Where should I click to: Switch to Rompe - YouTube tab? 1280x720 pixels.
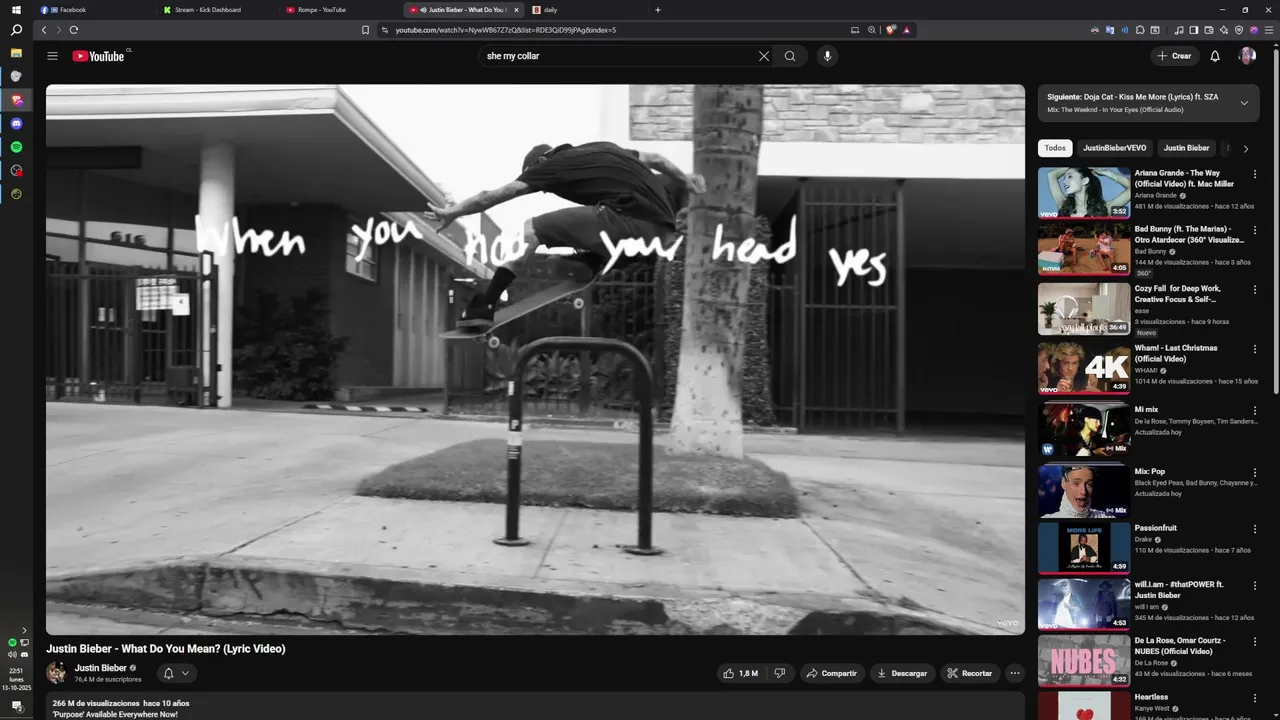tap(341, 10)
